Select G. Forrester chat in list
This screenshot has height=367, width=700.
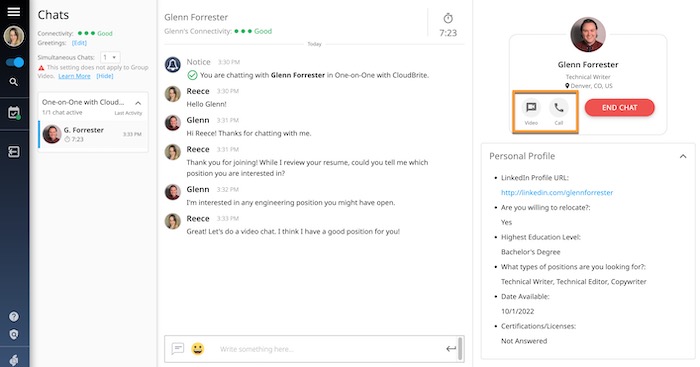click(93, 134)
